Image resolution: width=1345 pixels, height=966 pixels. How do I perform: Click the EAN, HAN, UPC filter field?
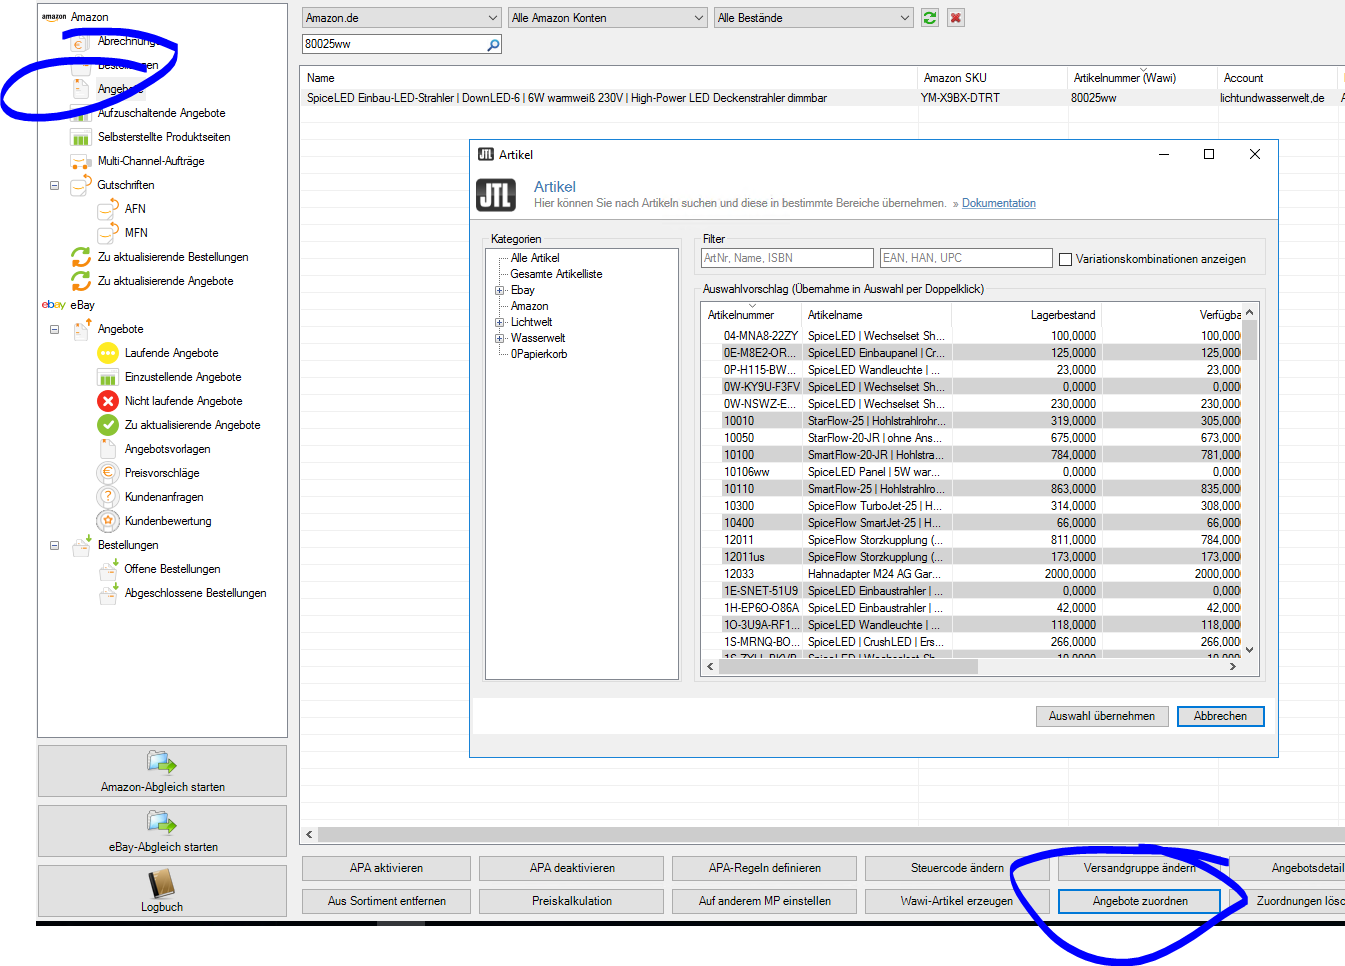[x=966, y=258]
